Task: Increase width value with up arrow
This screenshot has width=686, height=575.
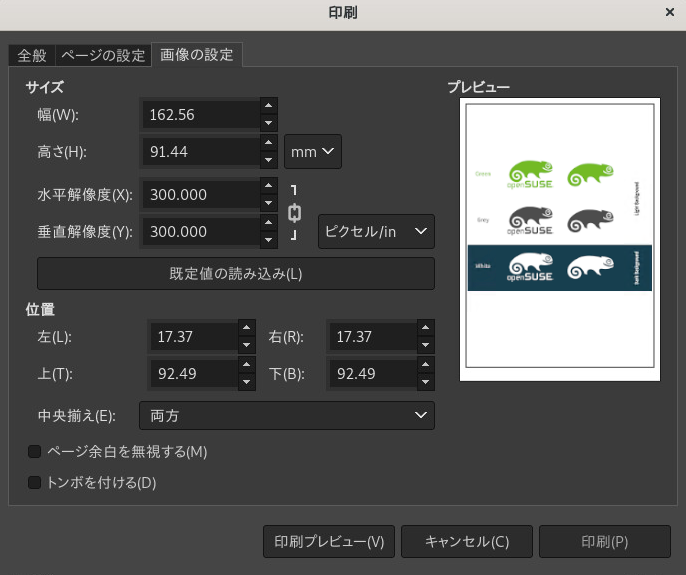Action: pos(269,105)
